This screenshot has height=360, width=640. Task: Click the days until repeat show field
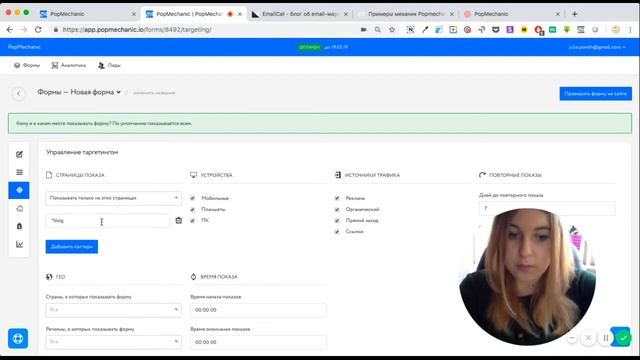point(547,208)
